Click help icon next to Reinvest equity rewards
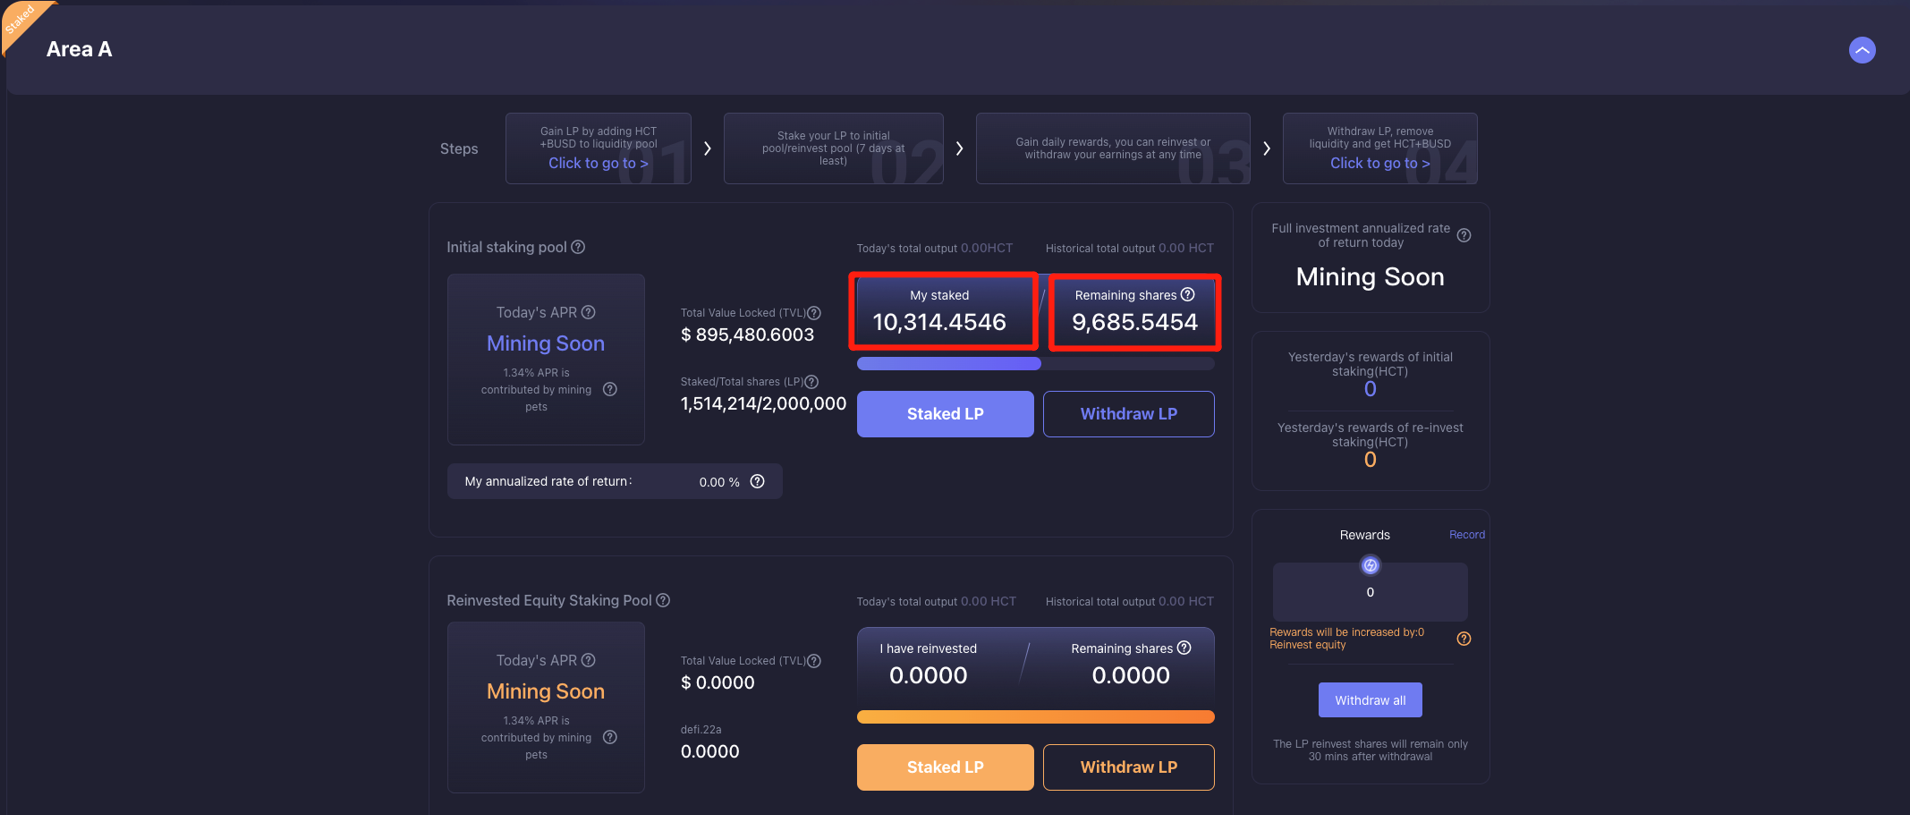 coord(1464,639)
